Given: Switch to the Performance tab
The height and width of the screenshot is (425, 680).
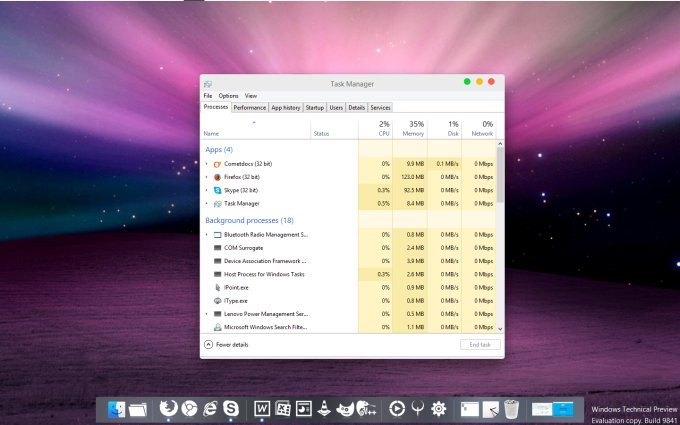Looking at the screenshot, I should [x=250, y=107].
